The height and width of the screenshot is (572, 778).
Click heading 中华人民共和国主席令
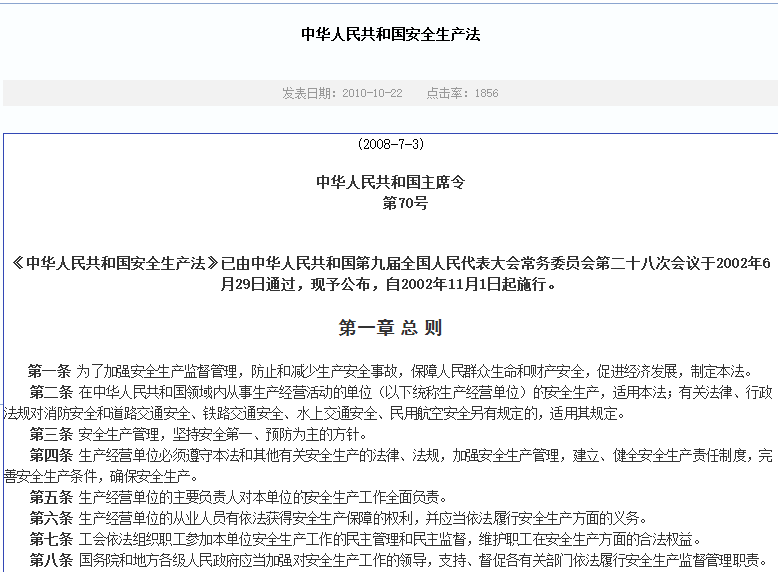click(x=390, y=182)
